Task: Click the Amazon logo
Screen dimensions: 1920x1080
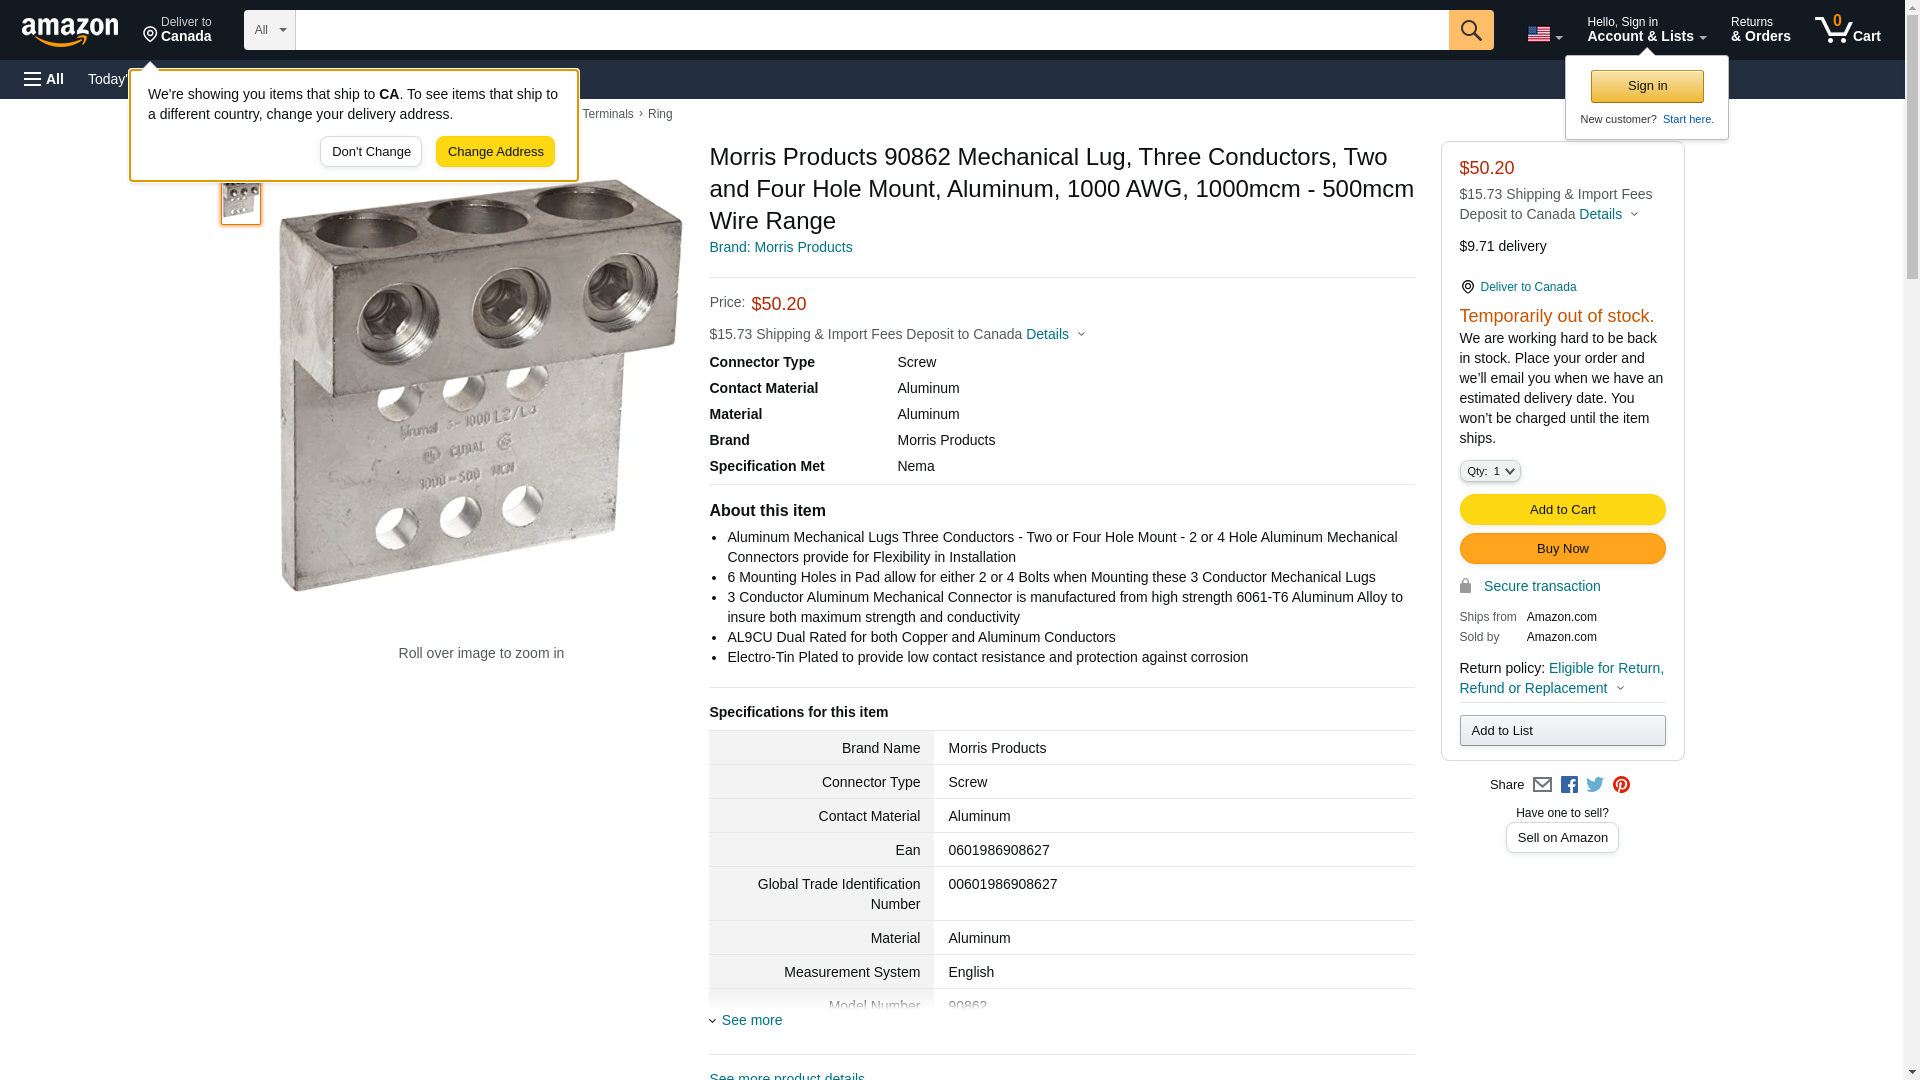Action: (70, 31)
